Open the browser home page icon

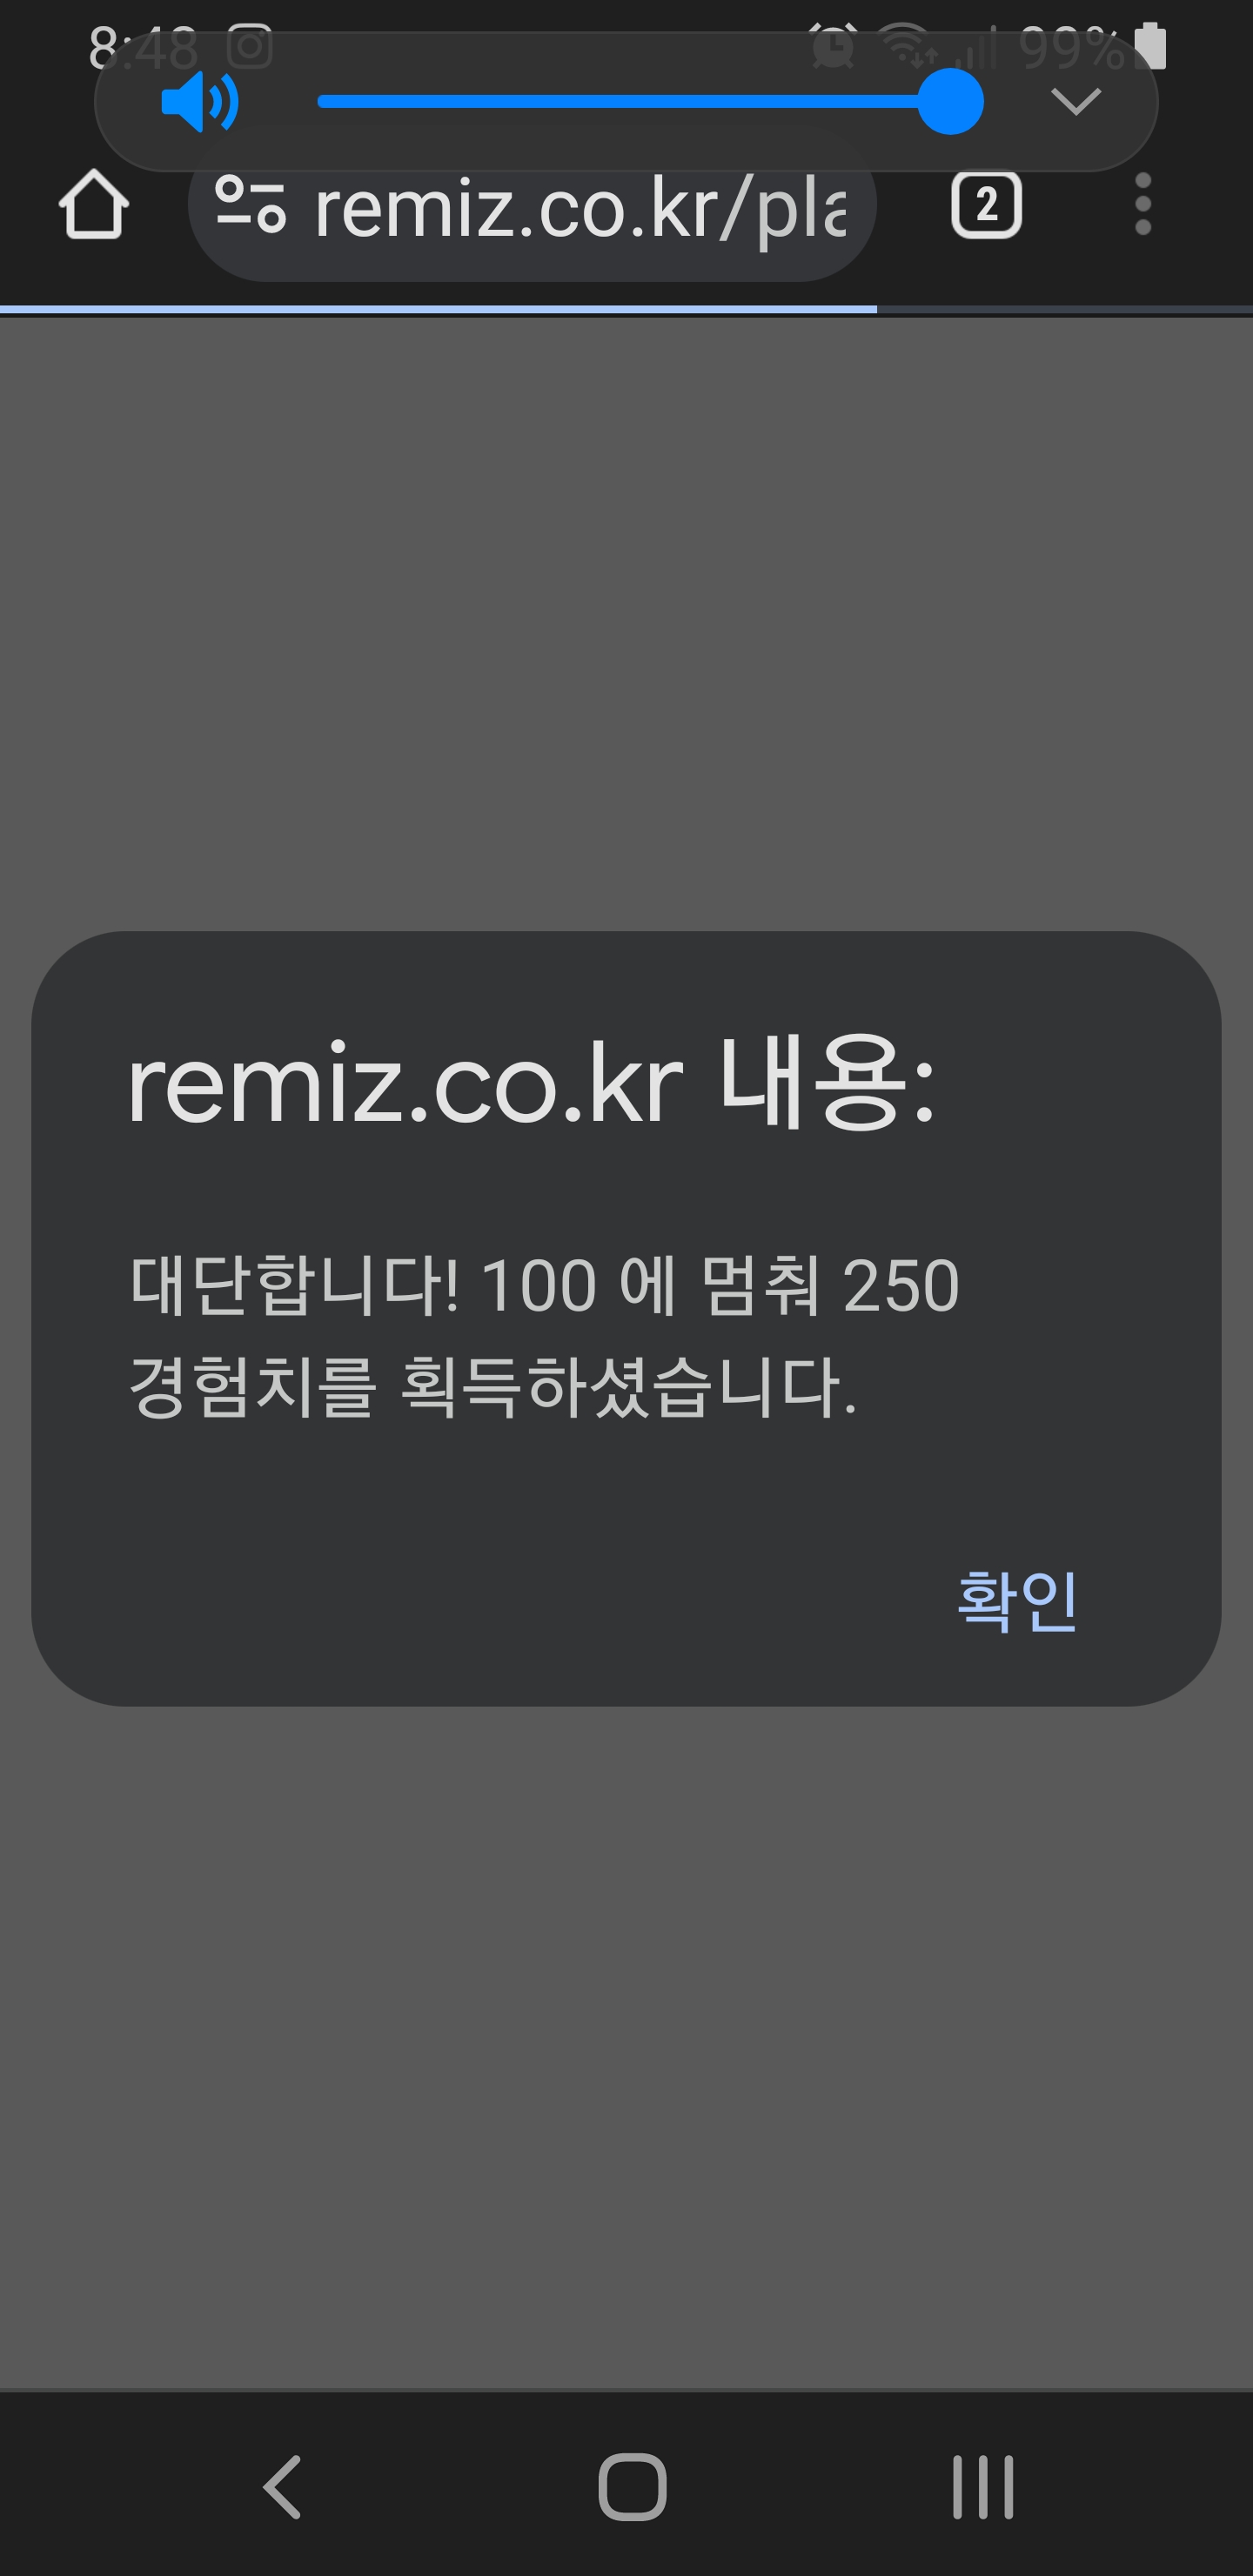(x=94, y=205)
